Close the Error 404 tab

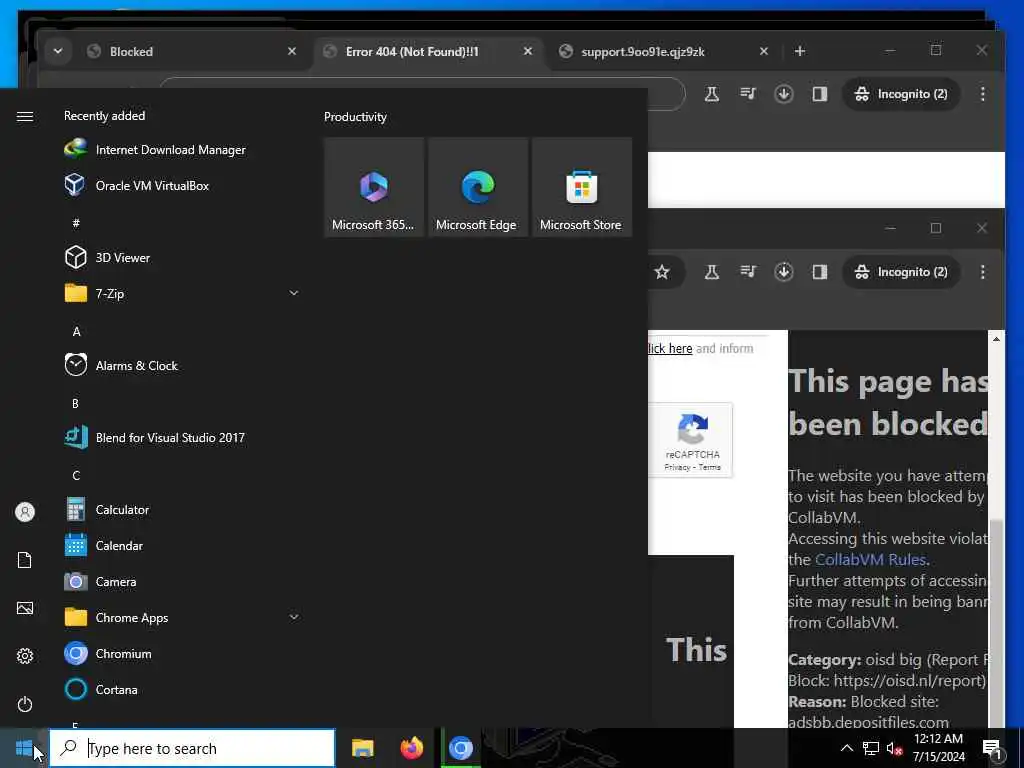528,51
